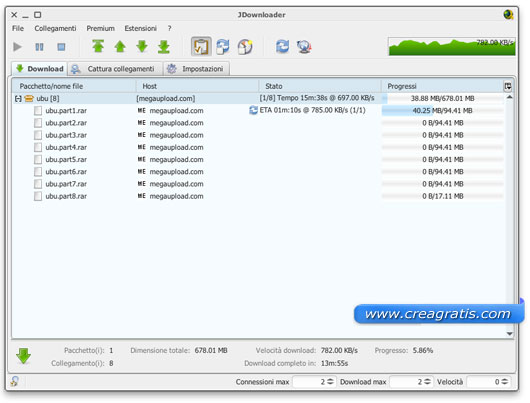The height and width of the screenshot is (403, 530).
Task: Toggle clipboard monitoring icon
Action: point(201,46)
